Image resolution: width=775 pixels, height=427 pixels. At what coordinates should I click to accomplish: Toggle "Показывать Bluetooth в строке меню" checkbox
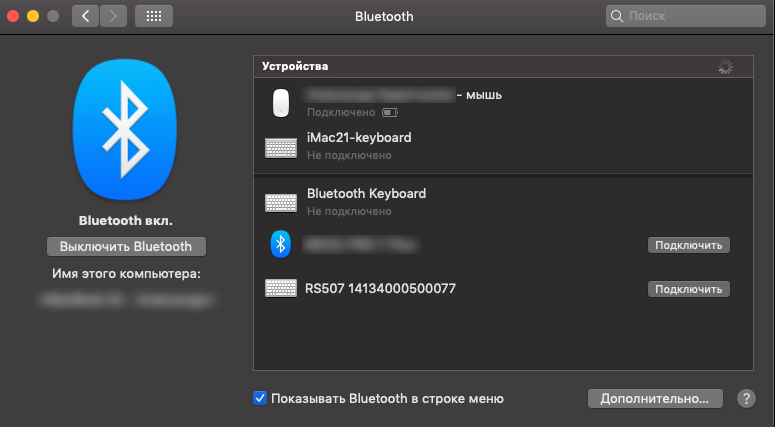(260, 398)
